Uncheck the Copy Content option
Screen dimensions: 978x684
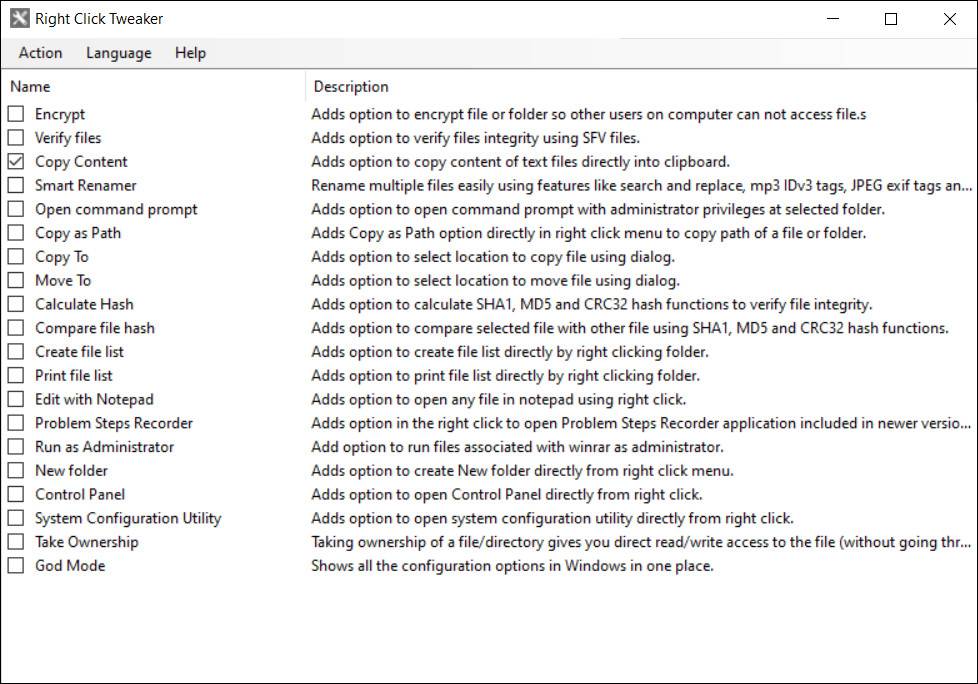(16, 162)
